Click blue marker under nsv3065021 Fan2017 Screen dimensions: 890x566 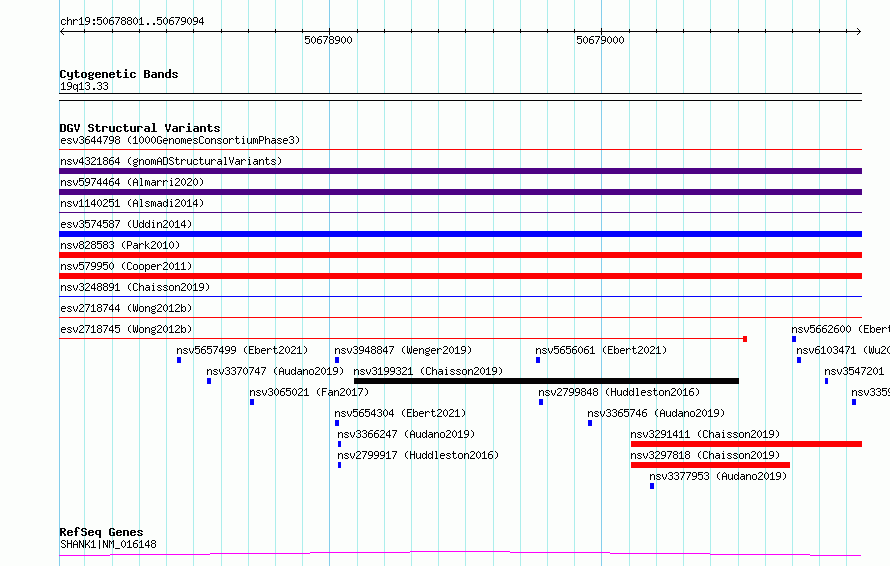pos(251,402)
